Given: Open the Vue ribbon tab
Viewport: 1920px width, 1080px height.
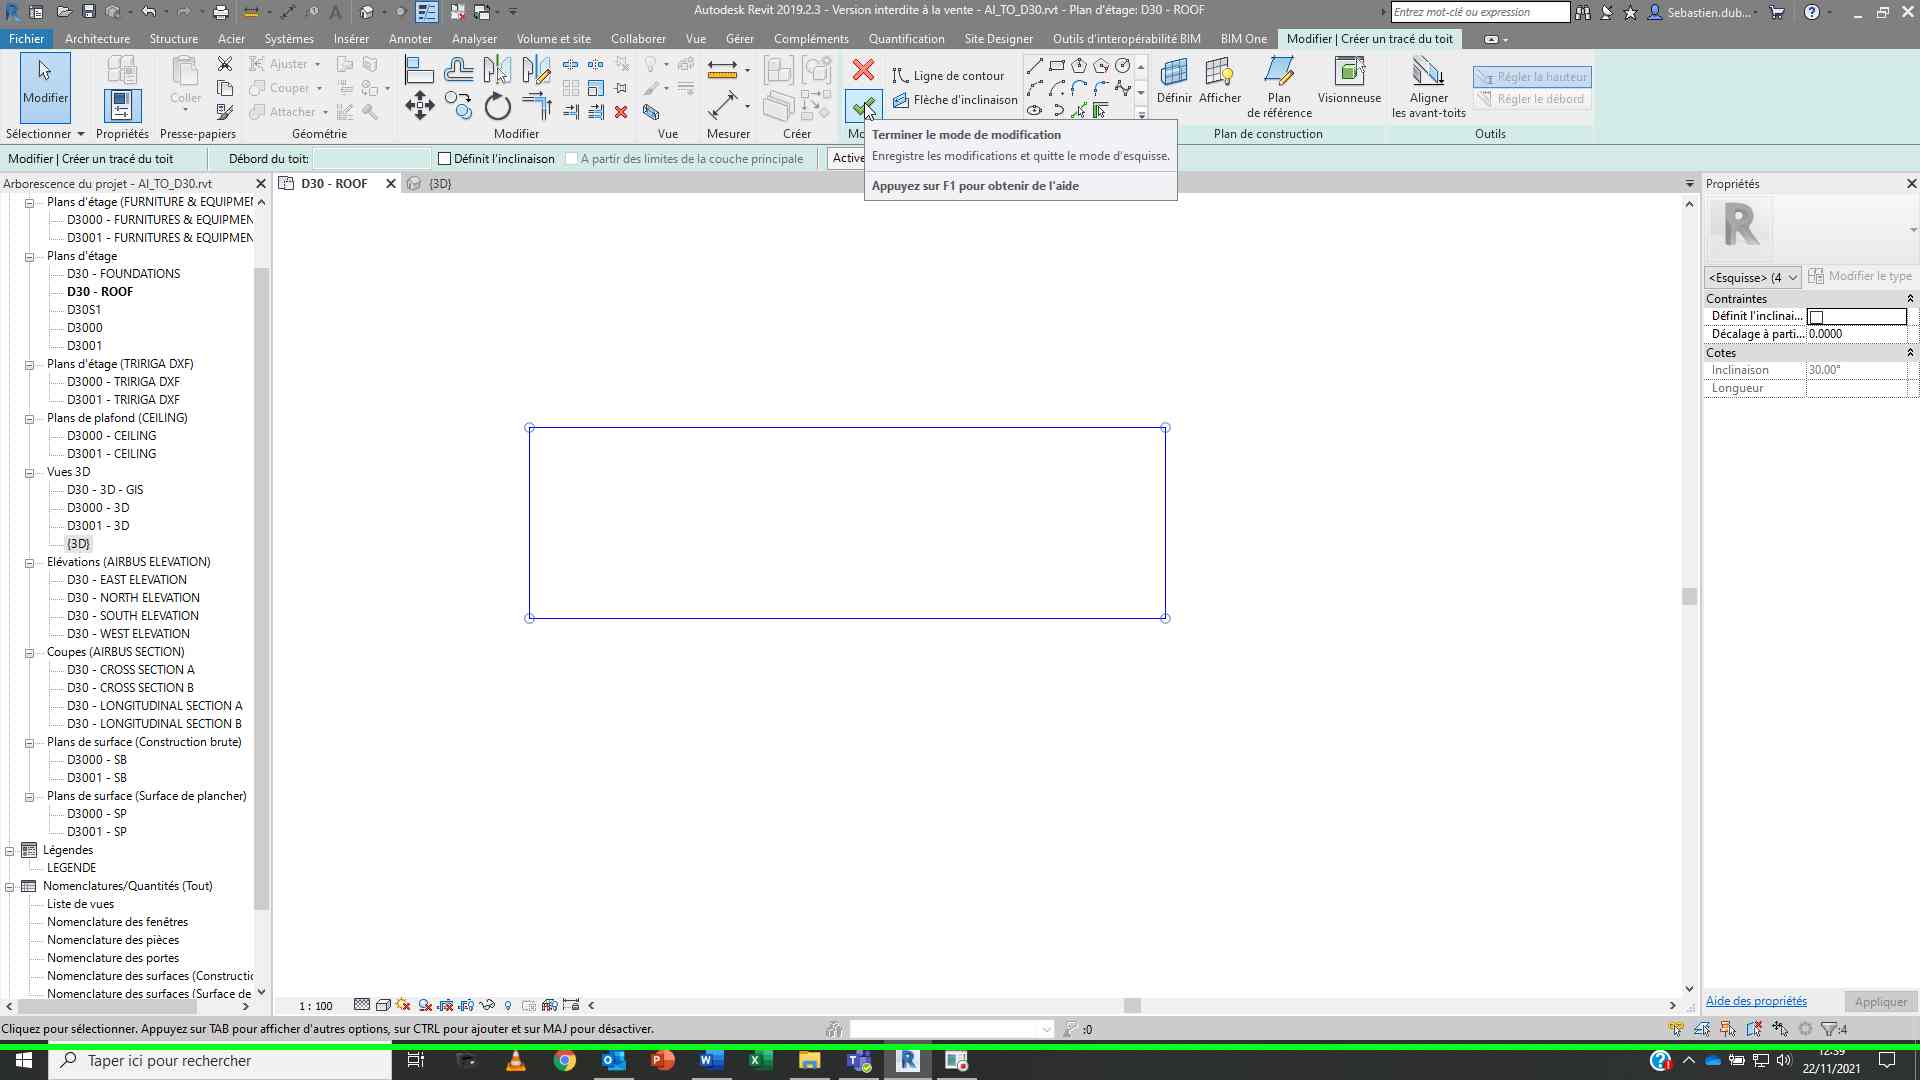Looking at the screenshot, I should pyautogui.click(x=696, y=38).
